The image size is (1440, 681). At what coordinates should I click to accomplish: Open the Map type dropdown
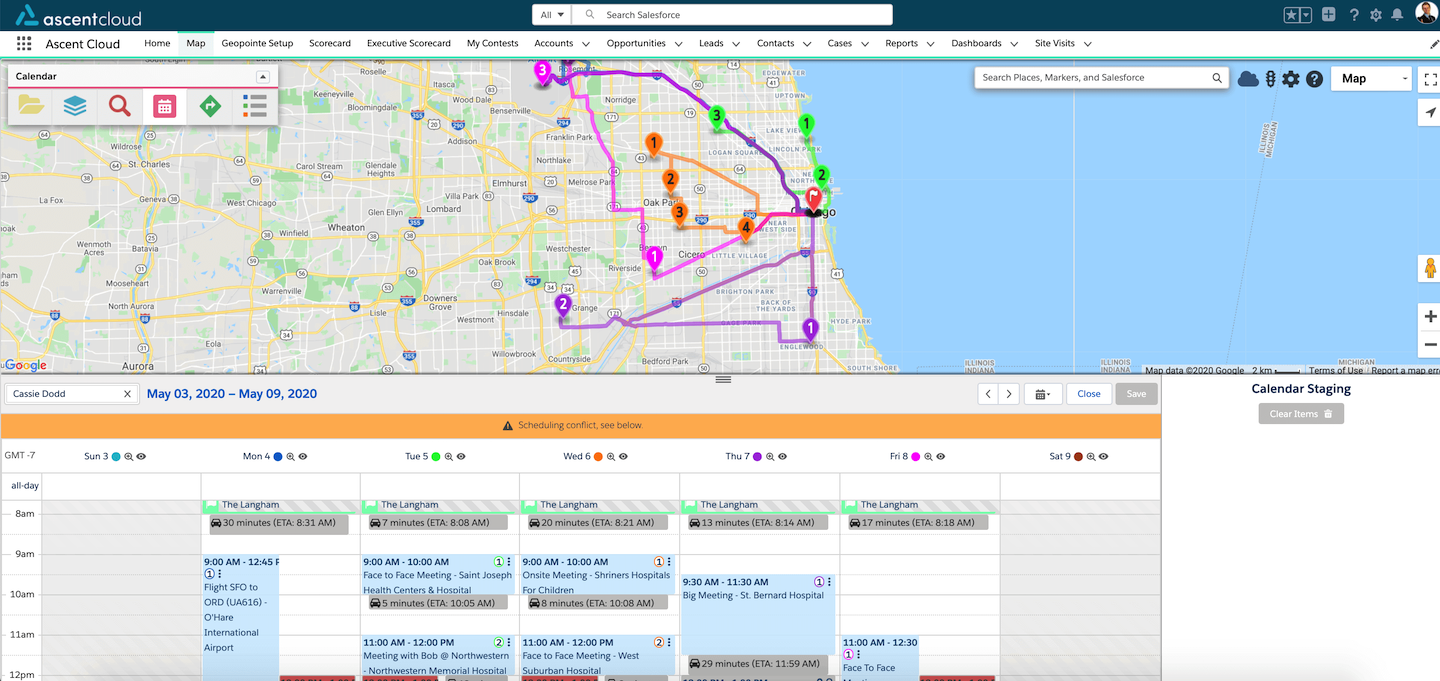(x=1371, y=79)
